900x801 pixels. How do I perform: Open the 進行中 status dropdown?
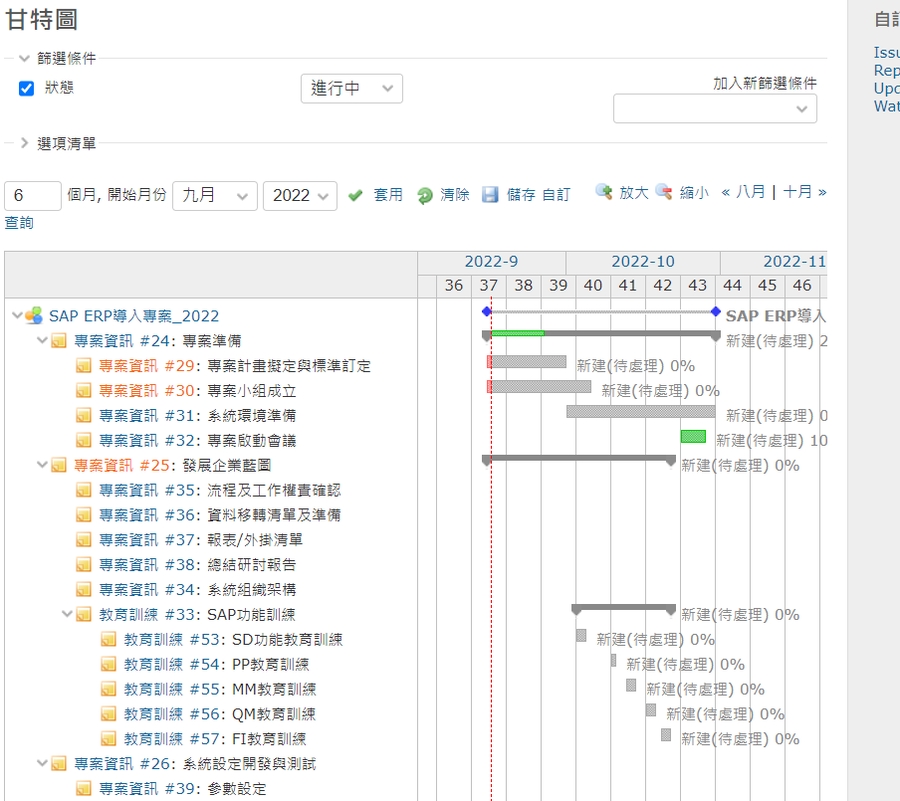click(351, 89)
